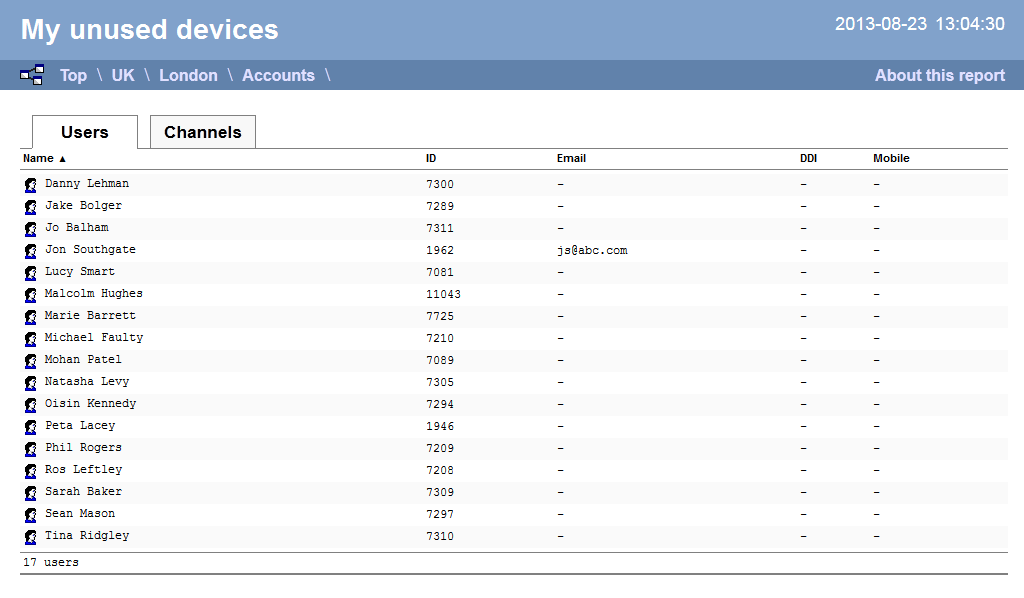
Task: Switch to the Users tab
Action: point(85,131)
